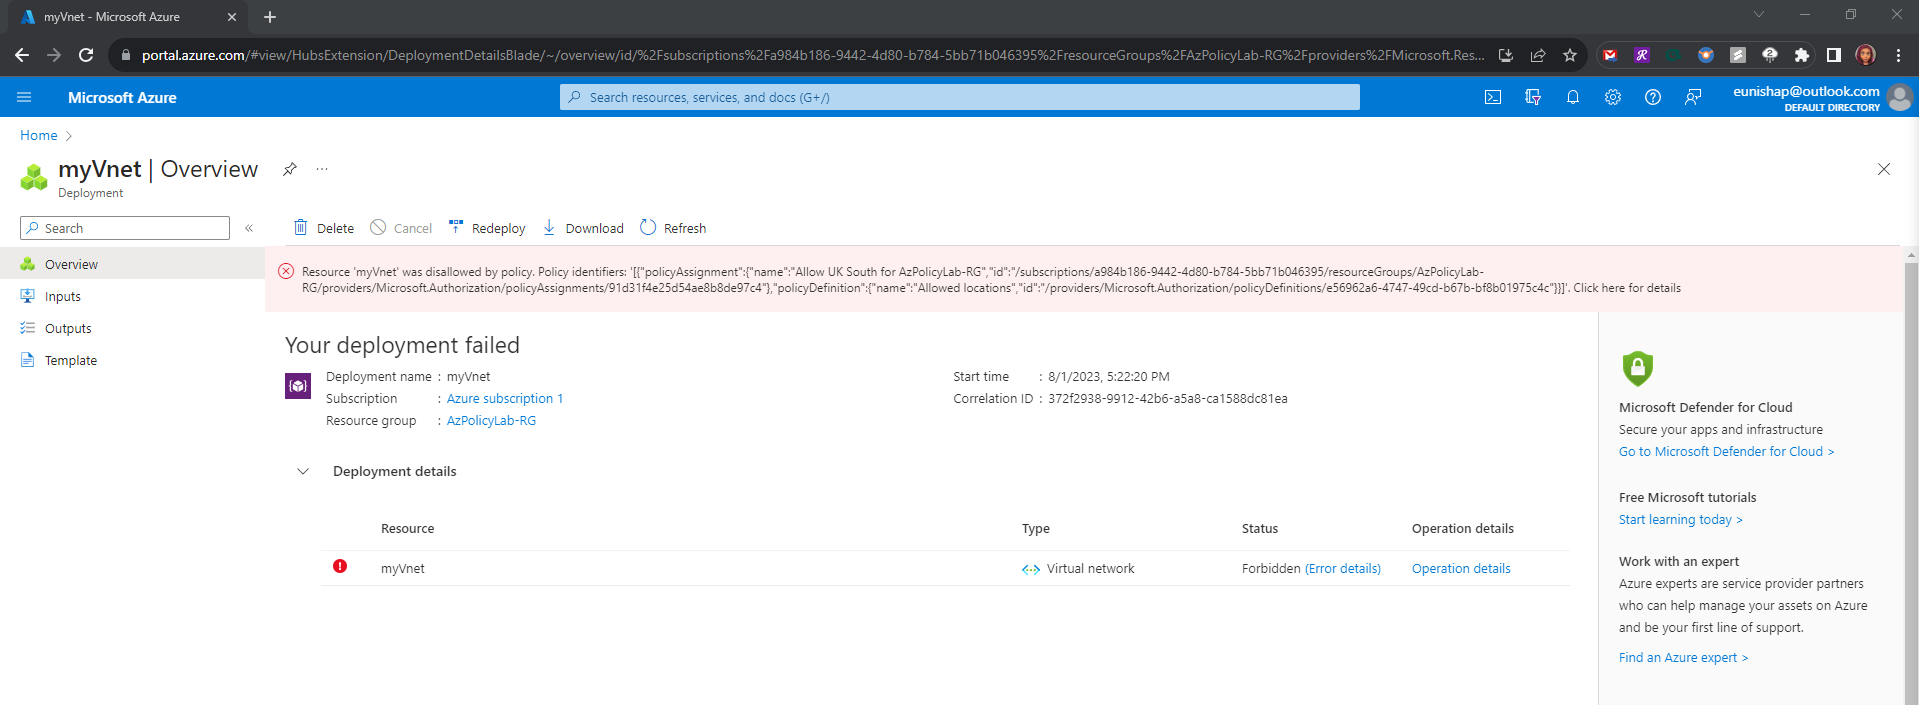Open the Azure portal hamburger menu

[x=24, y=97]
